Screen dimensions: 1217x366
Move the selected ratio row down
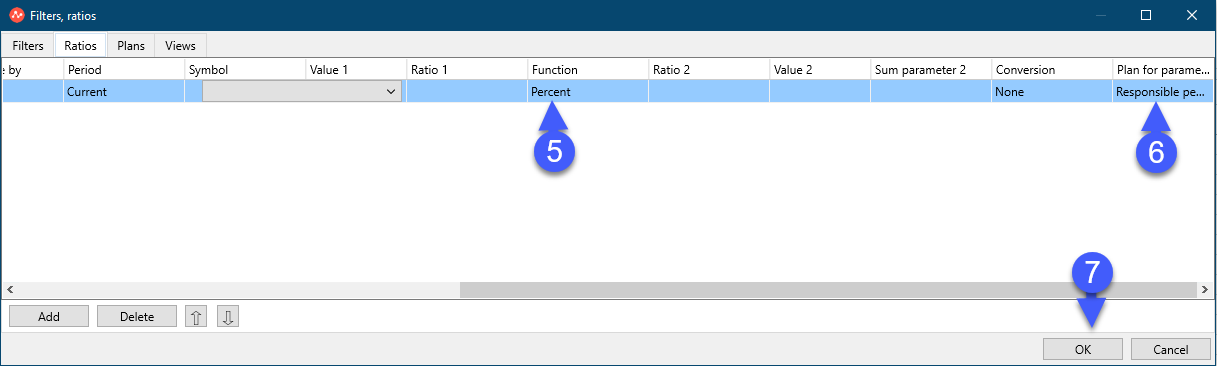(x=228, y=317)
